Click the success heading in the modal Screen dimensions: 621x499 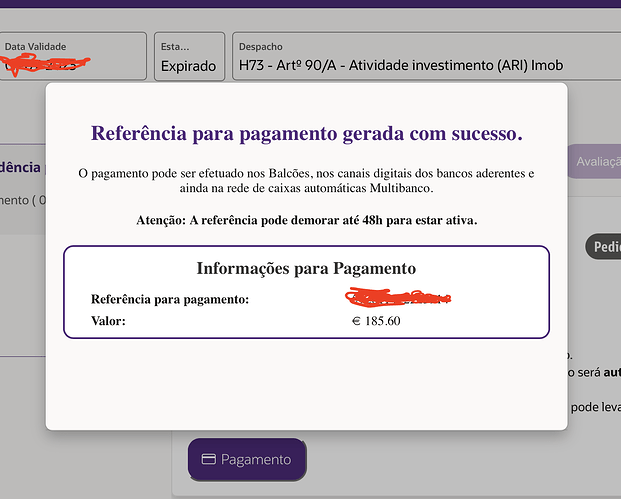coord(306,133)
